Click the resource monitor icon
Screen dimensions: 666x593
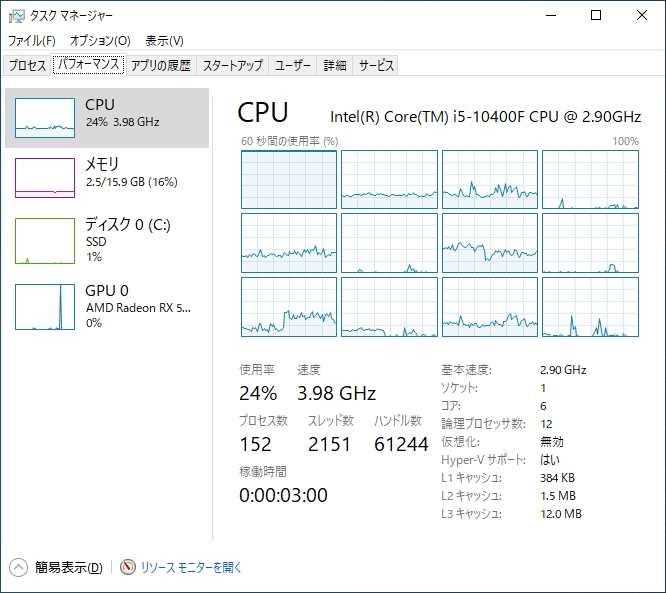[127, 567]
